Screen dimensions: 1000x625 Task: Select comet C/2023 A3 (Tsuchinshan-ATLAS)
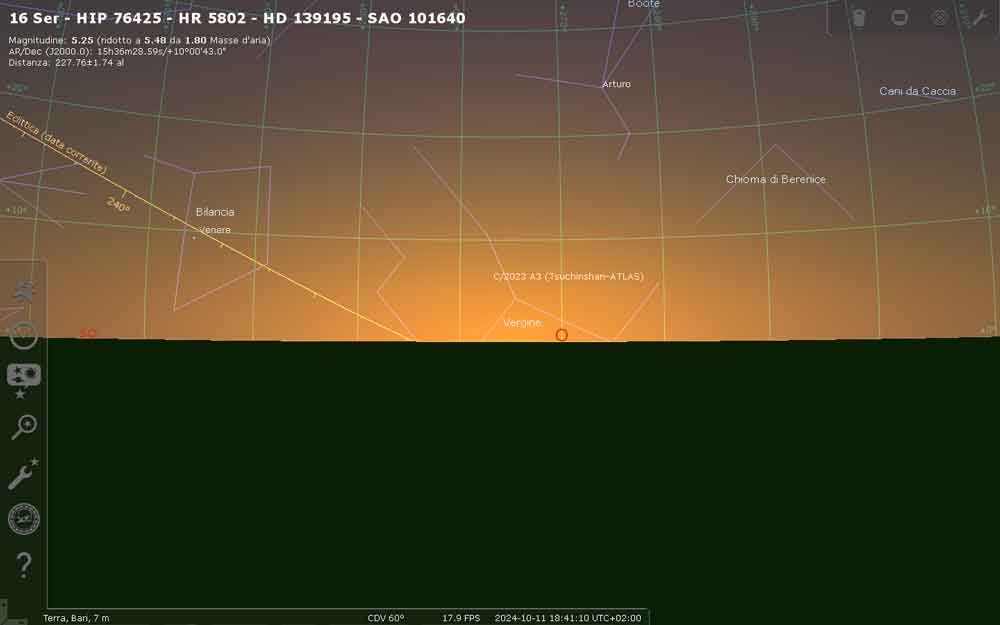pyautogui.click(x=568, y=276)
